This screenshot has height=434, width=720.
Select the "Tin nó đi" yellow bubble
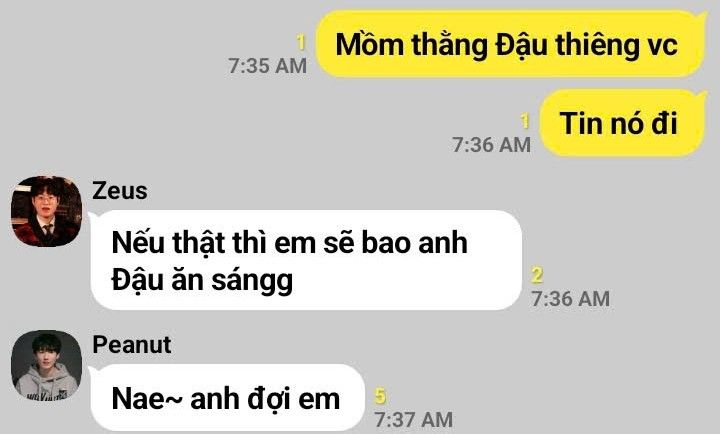pyautogui.click(x=623, y=123)
